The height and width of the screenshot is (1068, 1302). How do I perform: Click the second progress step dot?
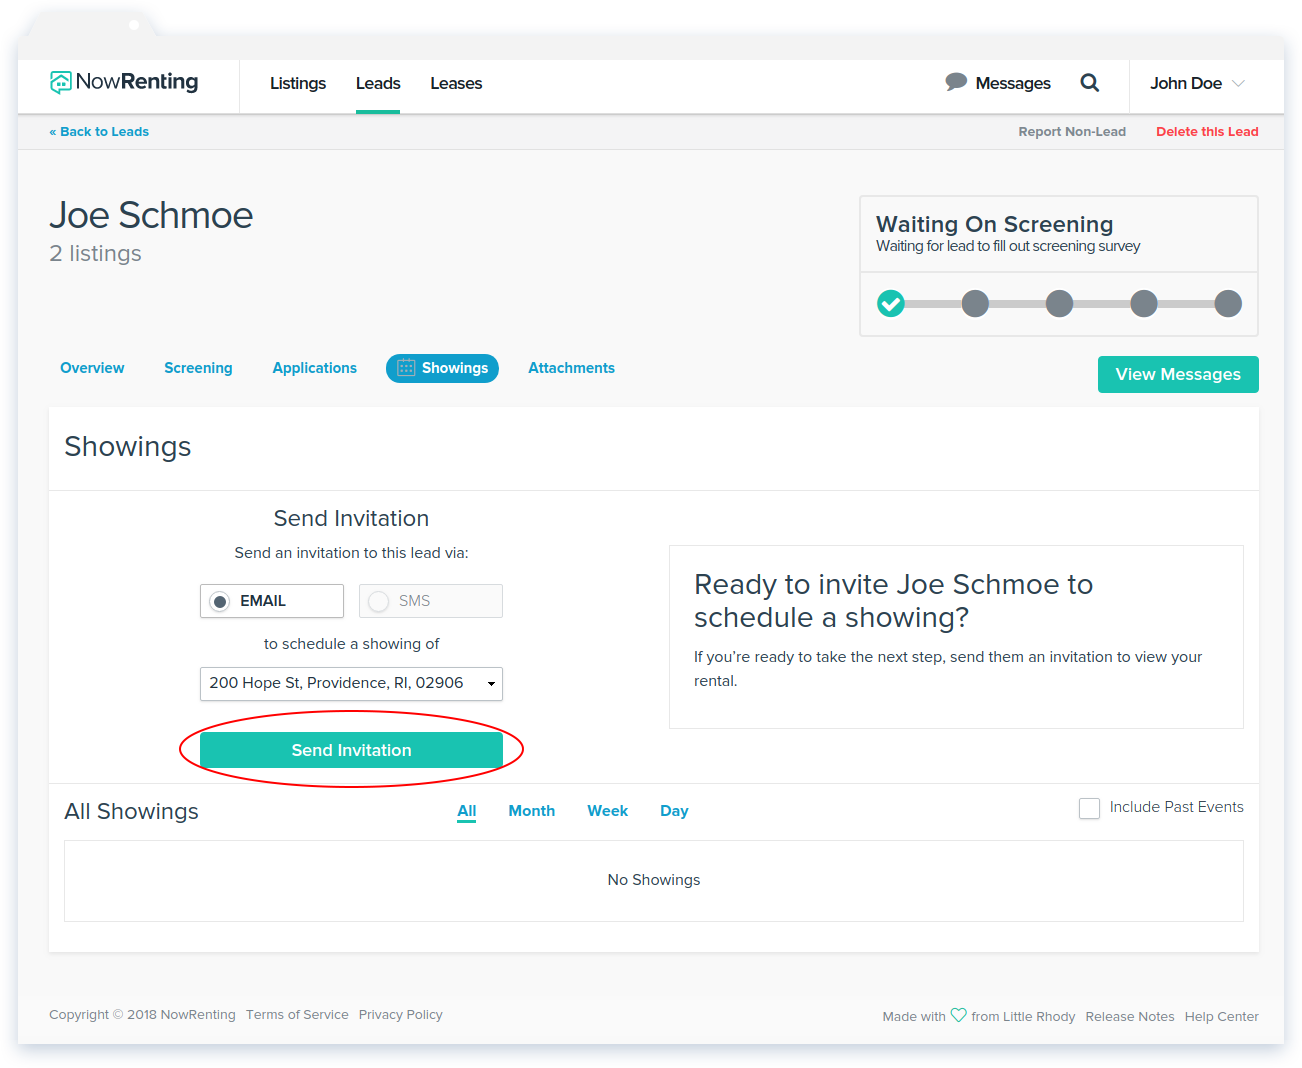tap(975, 303)
